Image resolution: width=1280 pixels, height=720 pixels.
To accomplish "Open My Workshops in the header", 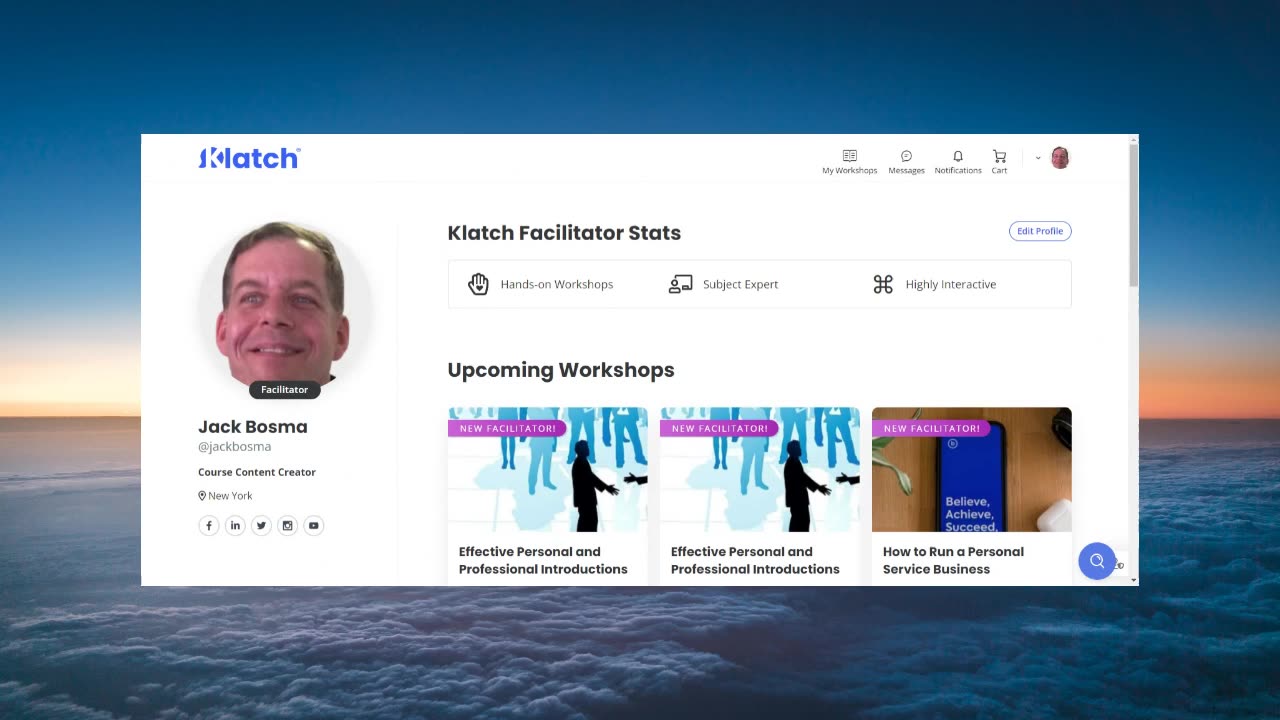I will click(x=849, y=162).
